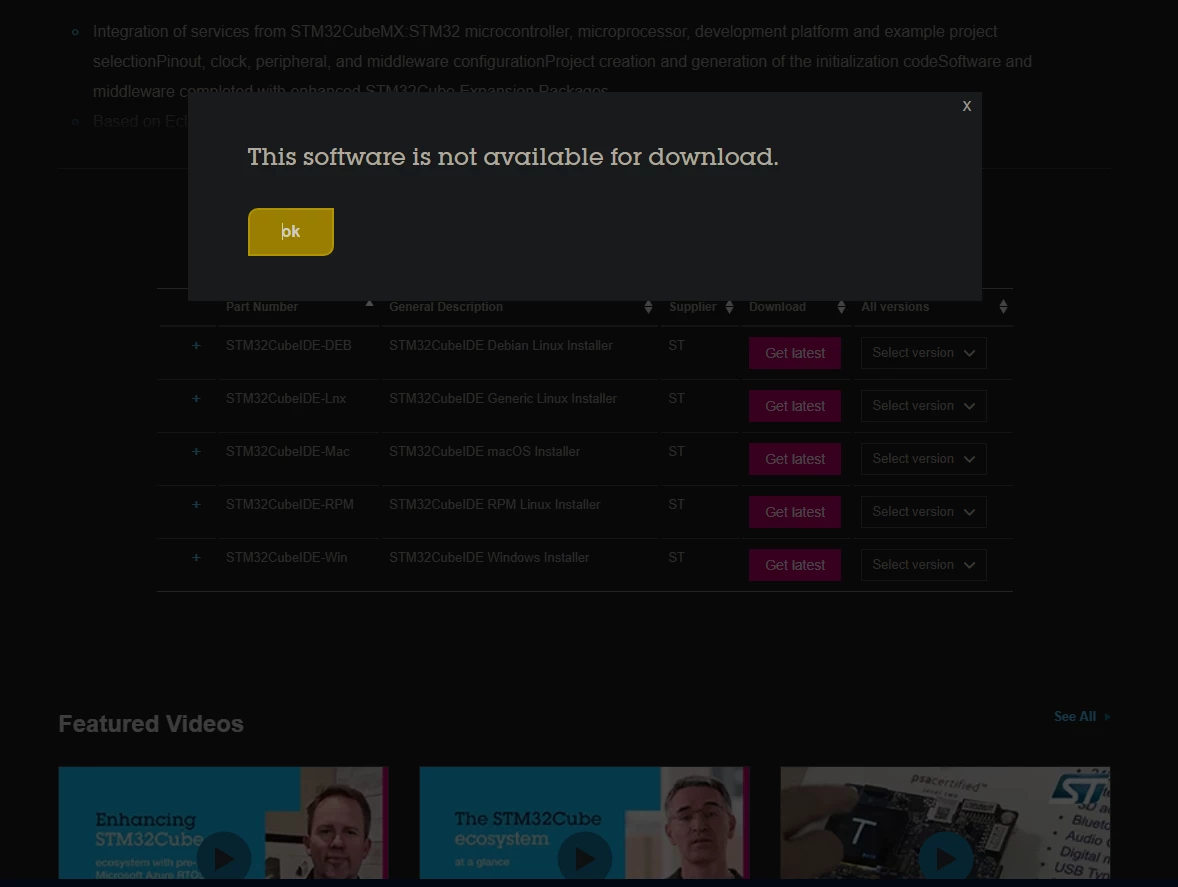1178x887 pixels.
Task: Get latest Debian Linux Installer
Action: 795,353
